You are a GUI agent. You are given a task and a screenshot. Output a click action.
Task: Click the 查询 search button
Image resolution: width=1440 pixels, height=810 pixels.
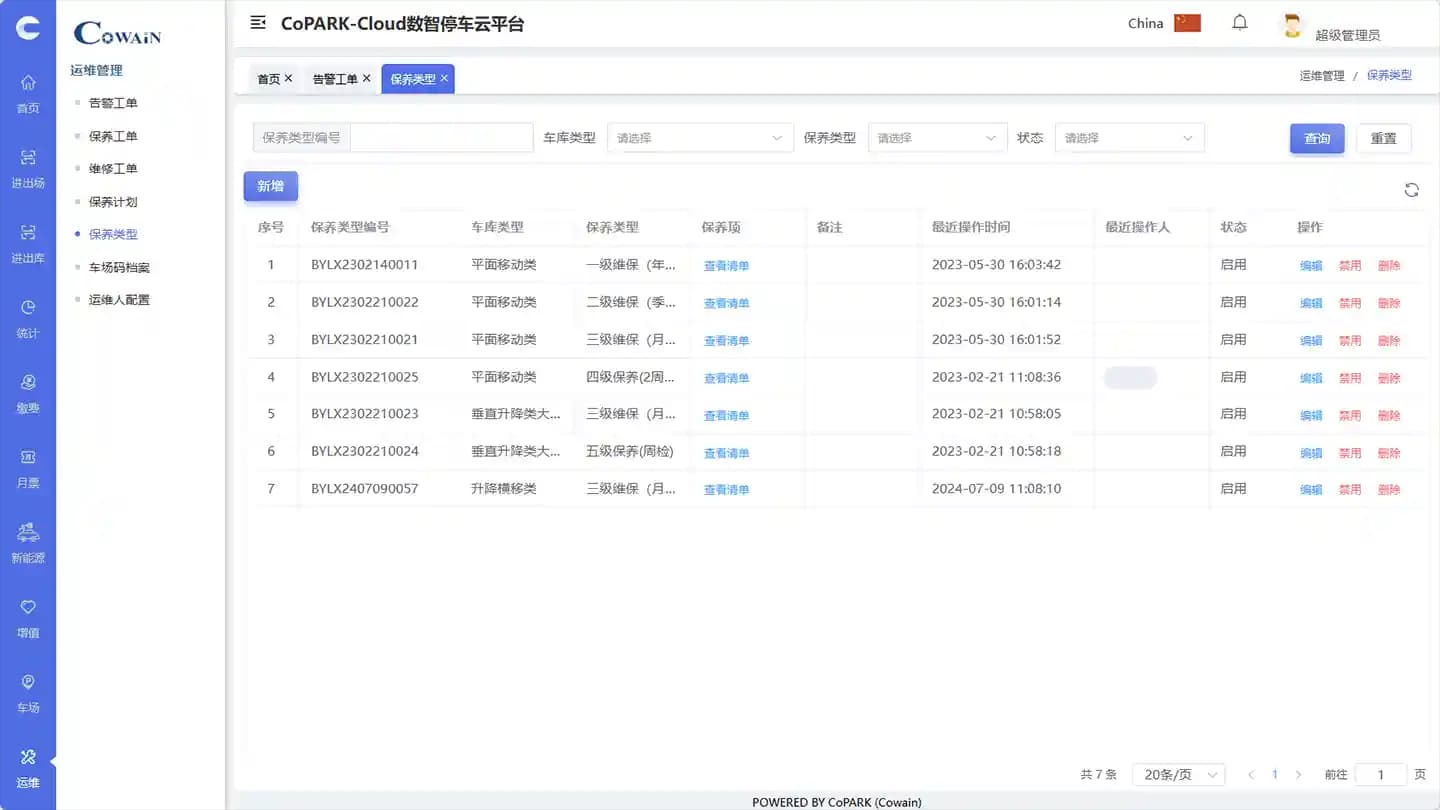coord(1317,138)
